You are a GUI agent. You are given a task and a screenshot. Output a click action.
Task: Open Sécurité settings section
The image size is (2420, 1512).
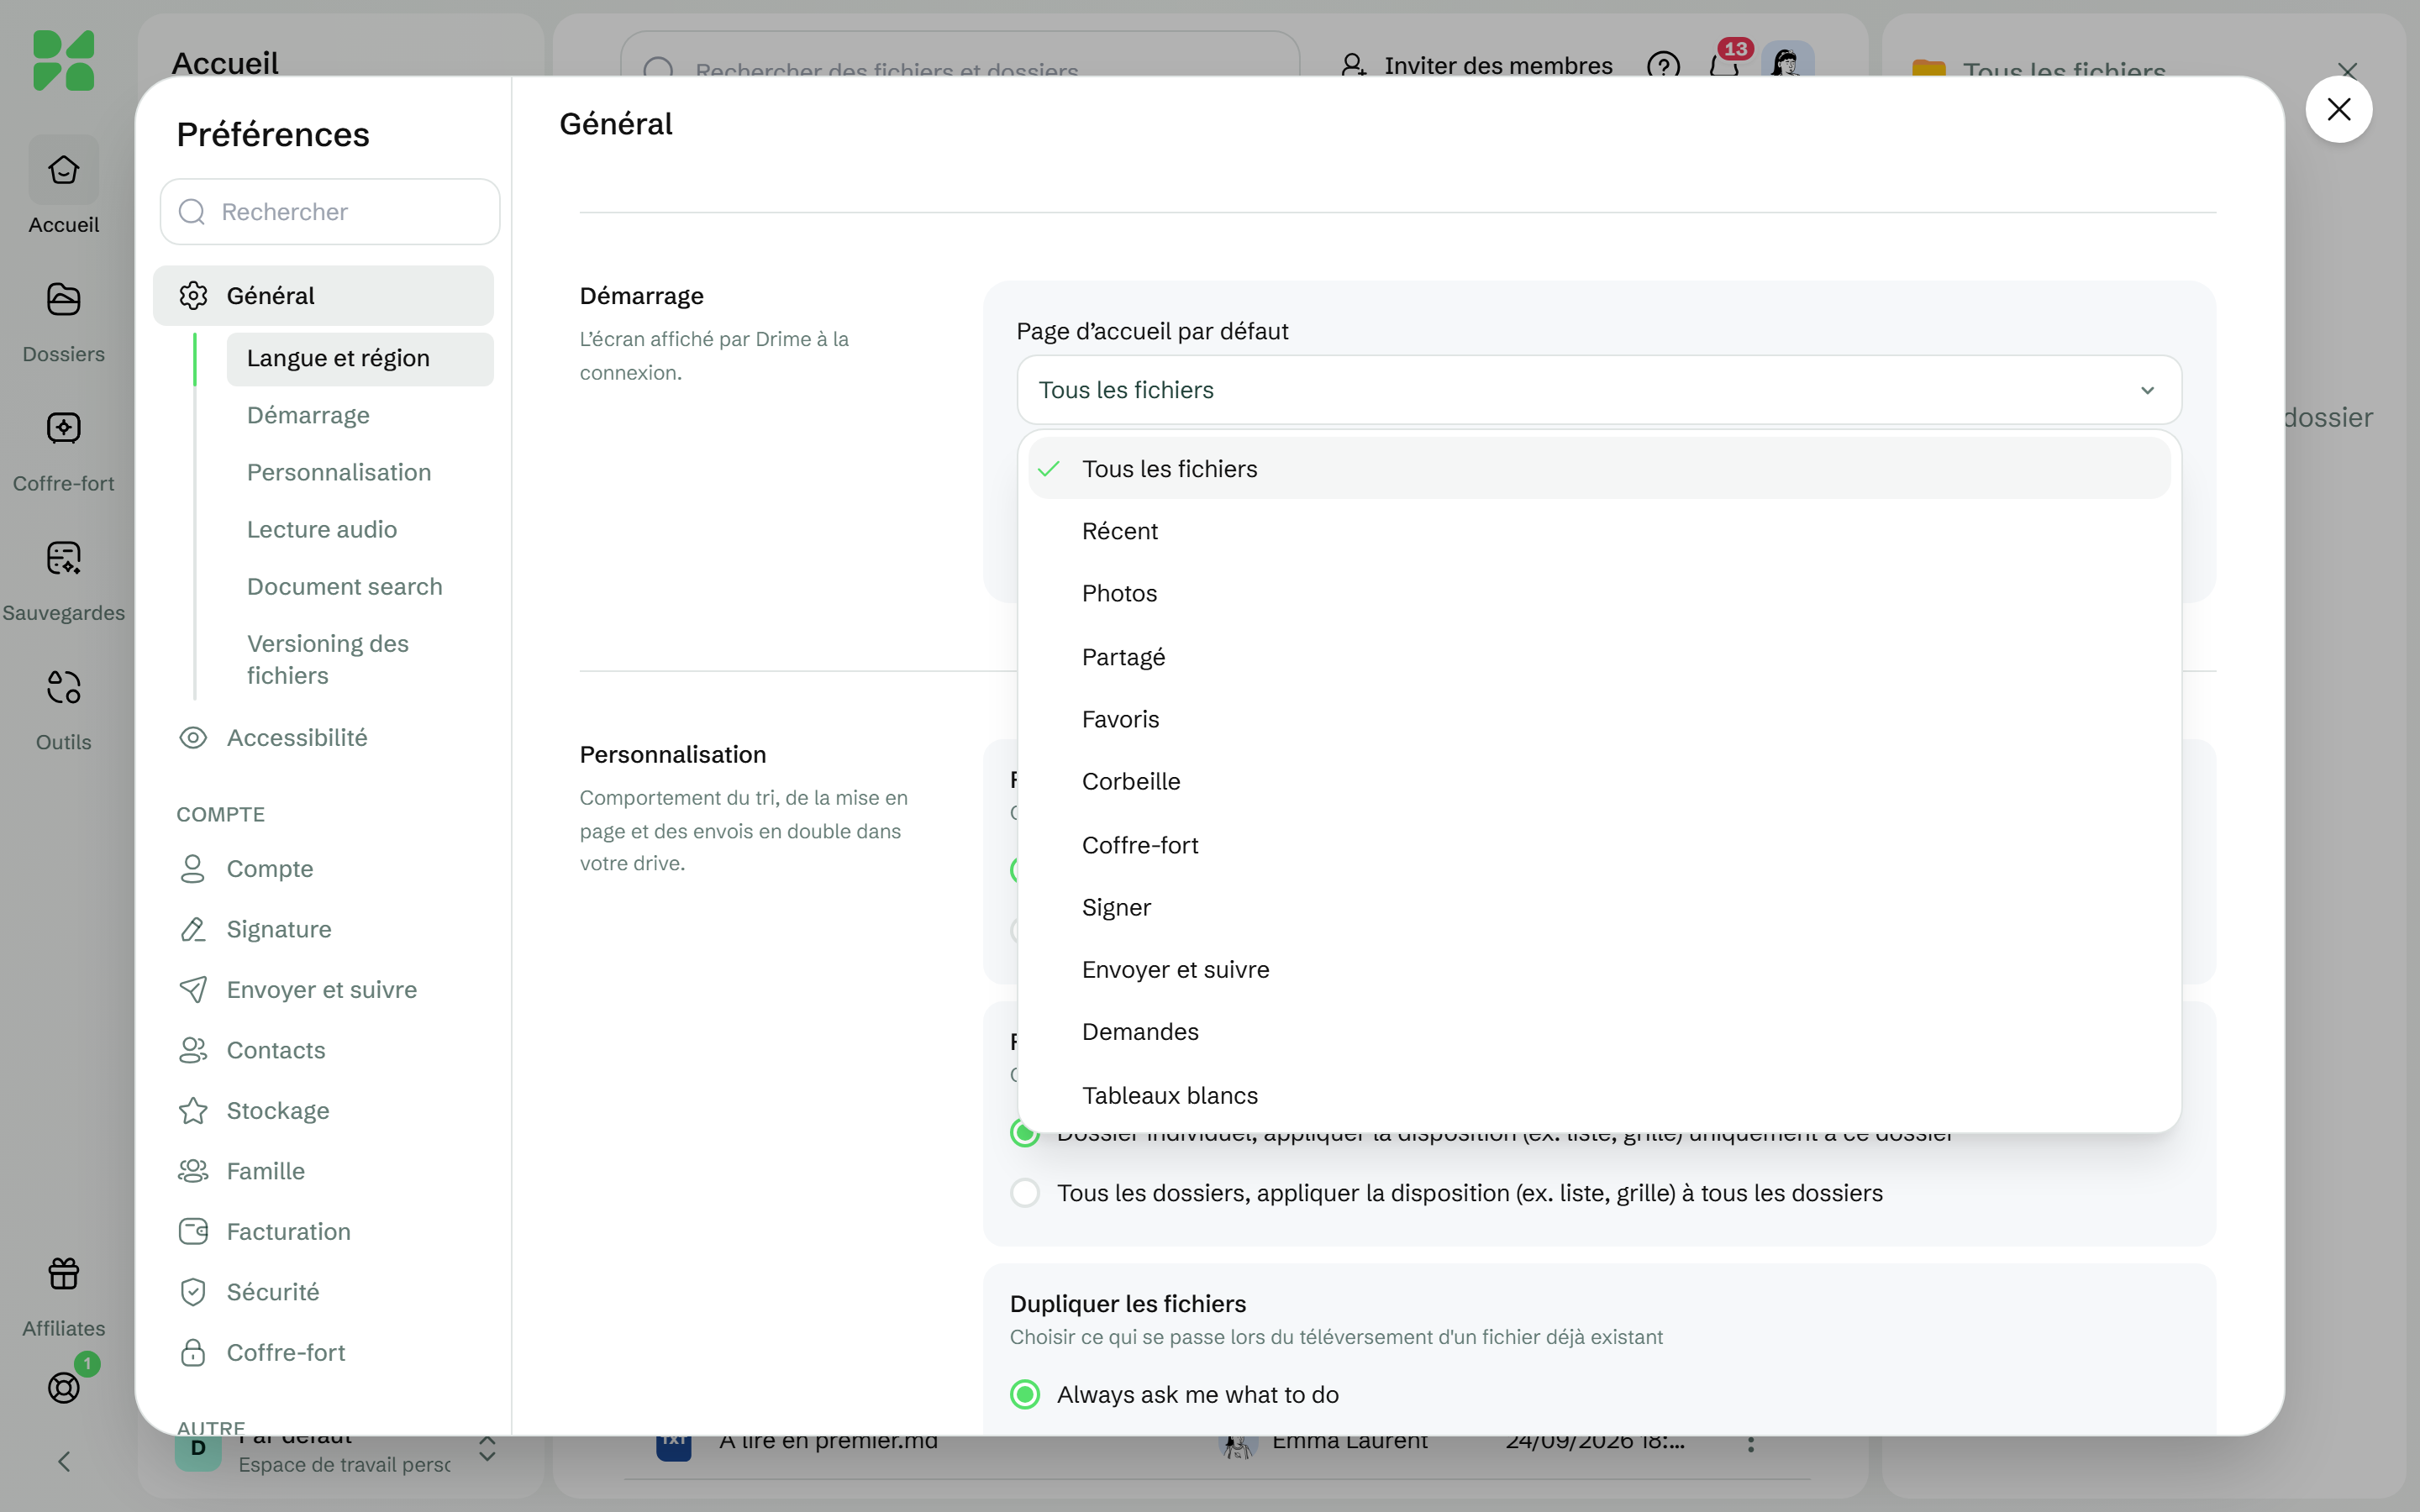click(x=323, y=1292)
